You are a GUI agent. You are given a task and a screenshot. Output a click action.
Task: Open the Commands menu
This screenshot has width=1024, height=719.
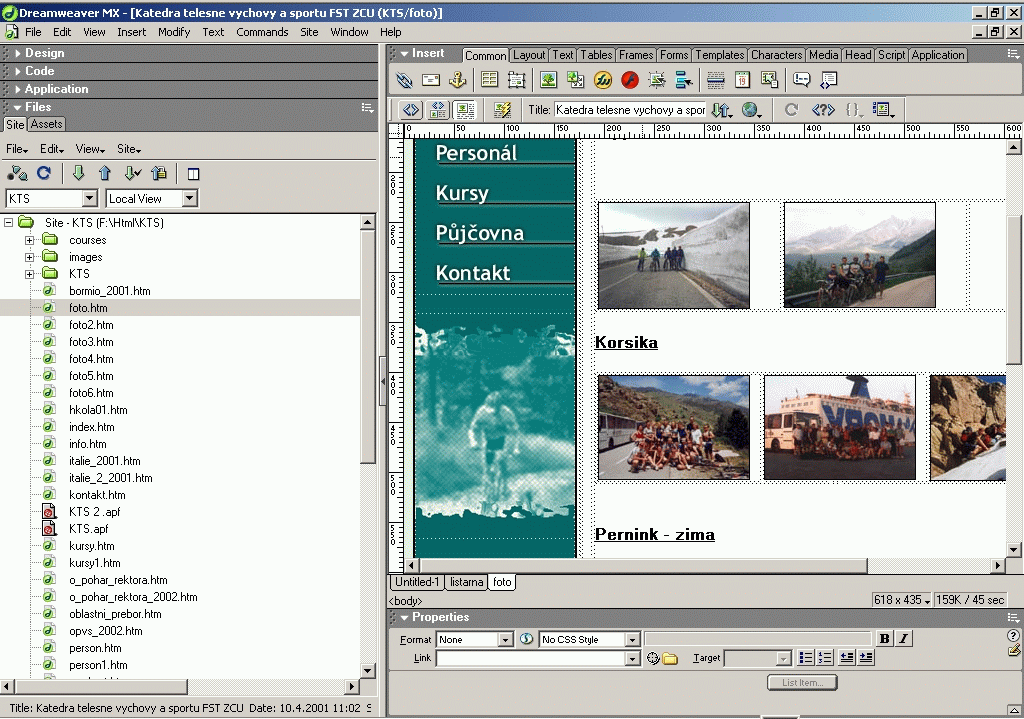(262, 32)
